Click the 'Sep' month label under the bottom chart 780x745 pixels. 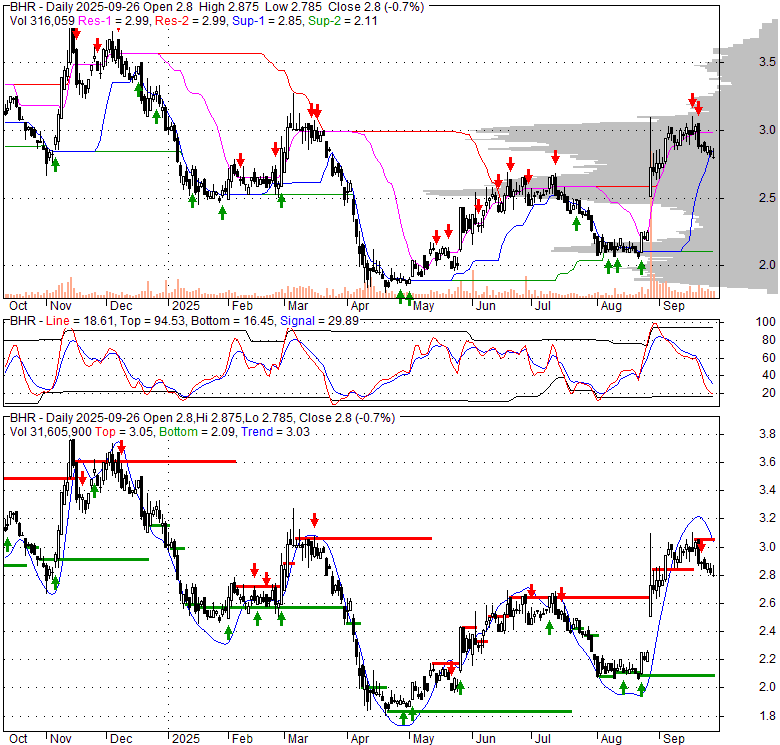click(x=674, y=739)
